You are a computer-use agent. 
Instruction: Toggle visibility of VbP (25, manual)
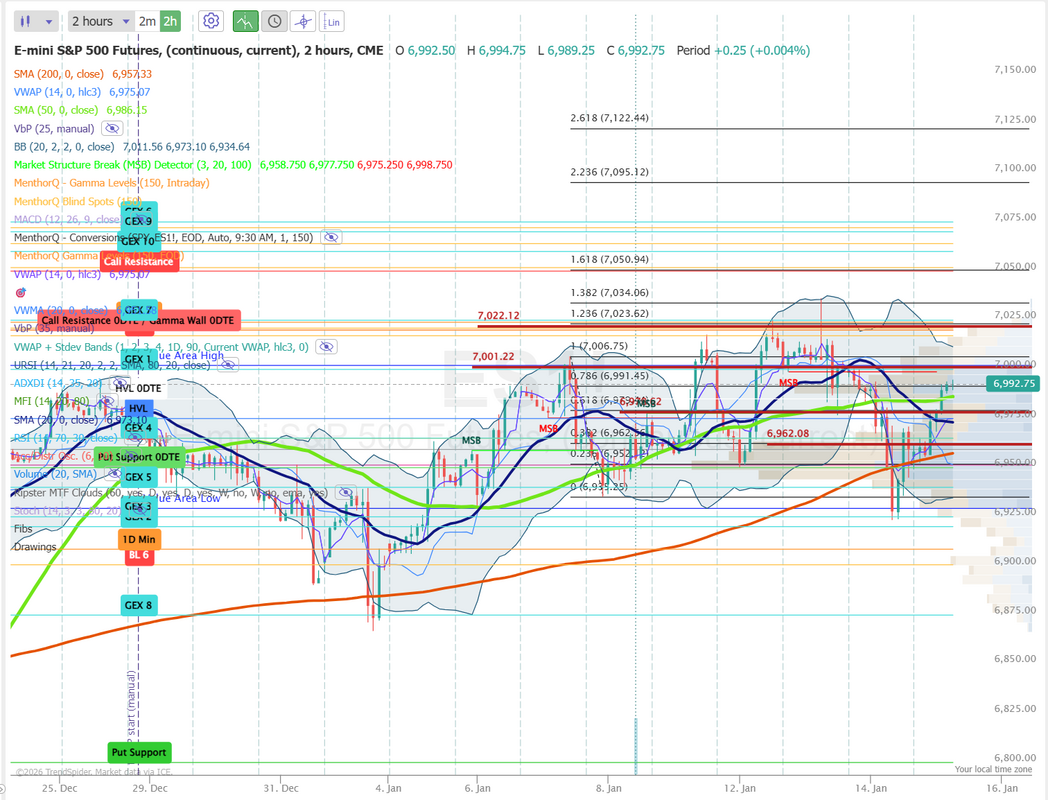(112, 129)
